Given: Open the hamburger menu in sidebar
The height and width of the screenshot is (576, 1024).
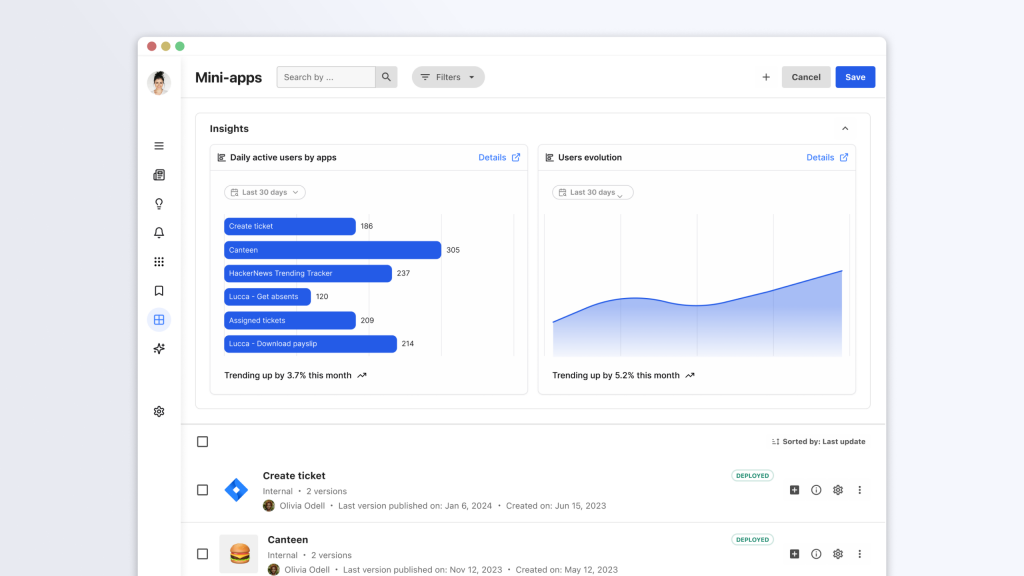Looking at the screenshot, I should [159, 146].
